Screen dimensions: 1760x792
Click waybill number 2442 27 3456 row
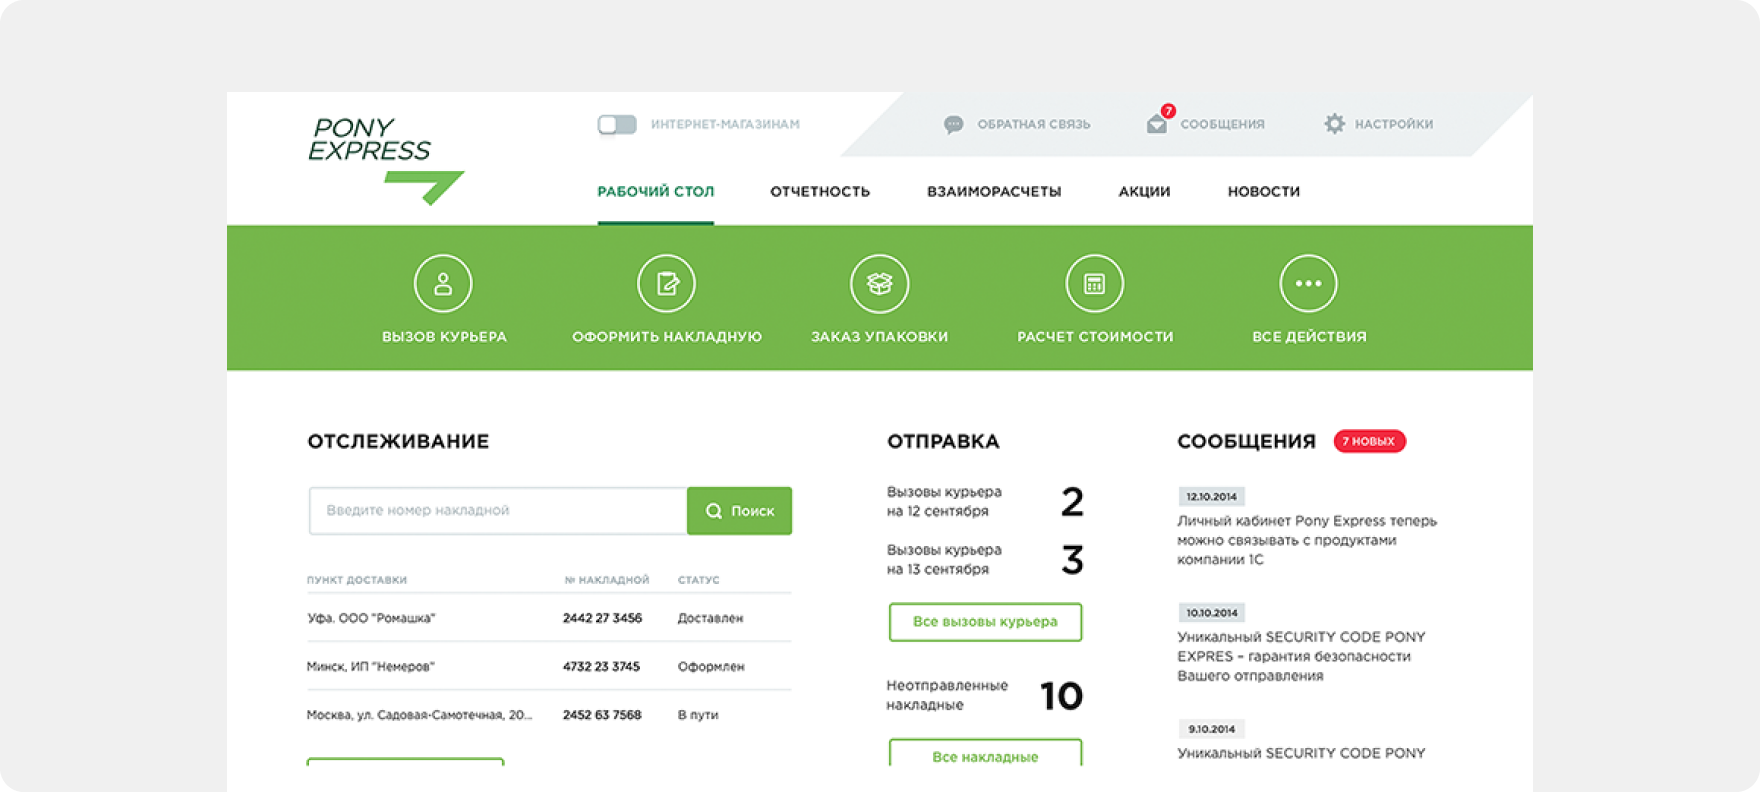(602, 618)
